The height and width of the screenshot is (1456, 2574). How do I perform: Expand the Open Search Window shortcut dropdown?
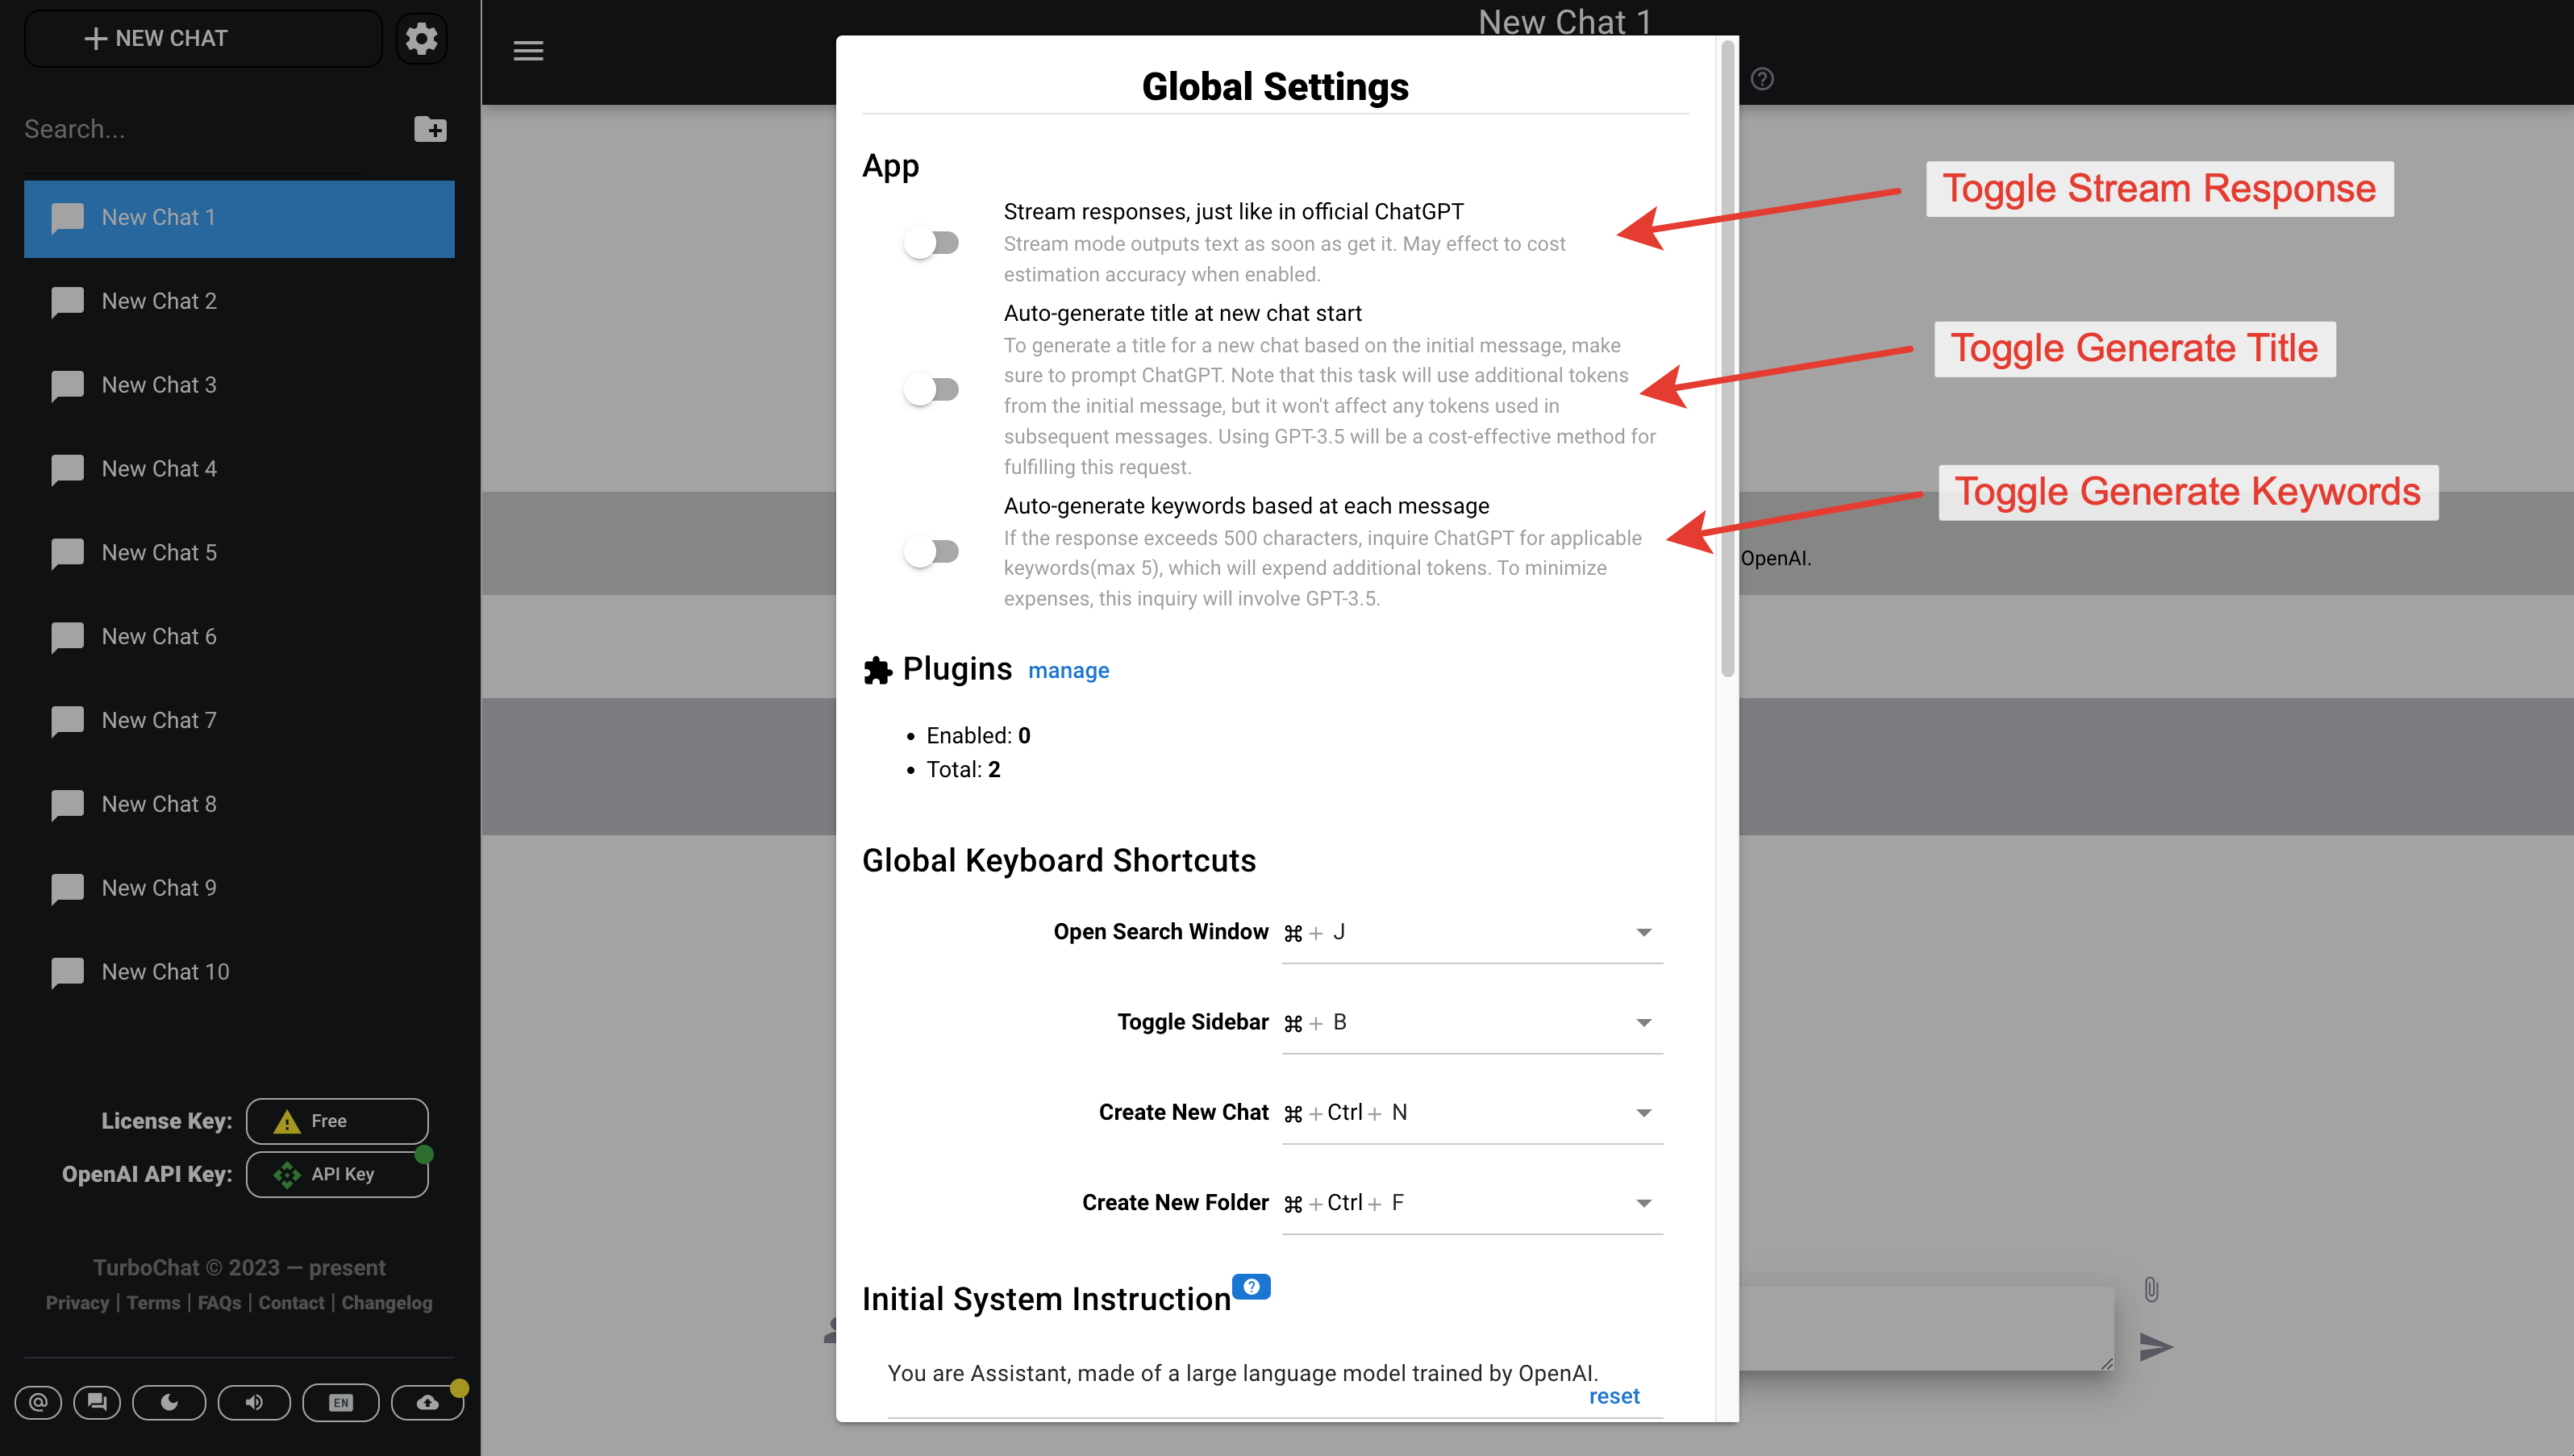point(1643,932)
